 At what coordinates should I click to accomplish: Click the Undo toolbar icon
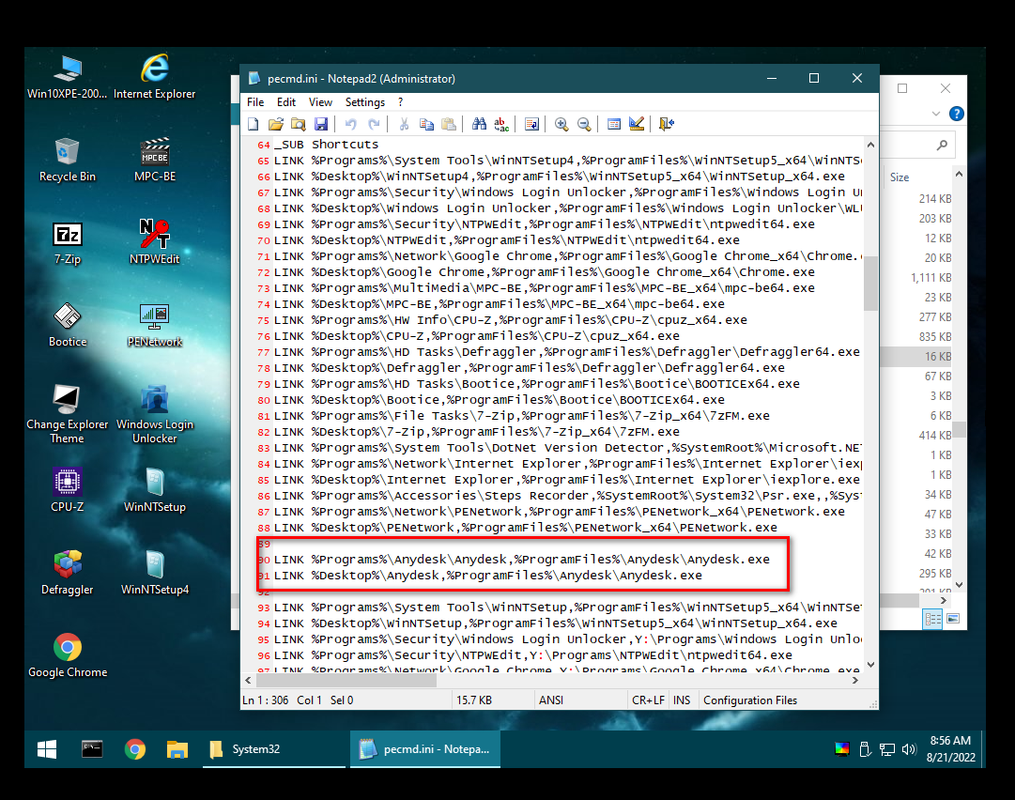(350, 124)
